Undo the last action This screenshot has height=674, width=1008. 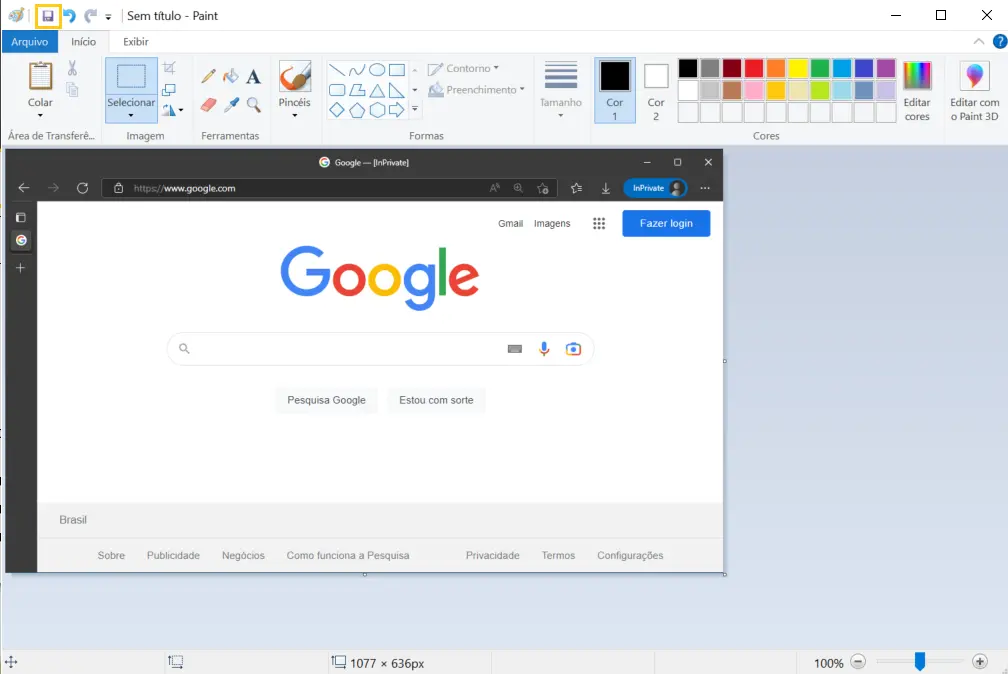pos(69,16)
